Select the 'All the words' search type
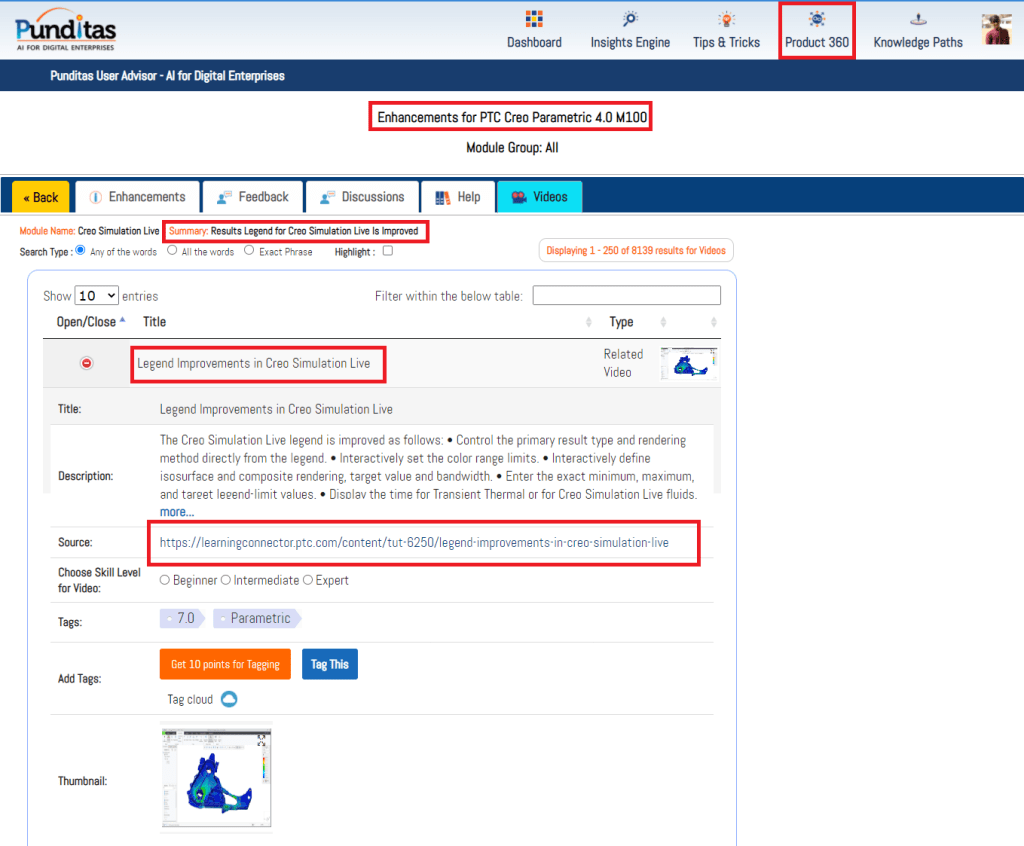Image resolution: width=1024 pixels, height=846 pixels. pyautogui.click(x=172, y=251)
